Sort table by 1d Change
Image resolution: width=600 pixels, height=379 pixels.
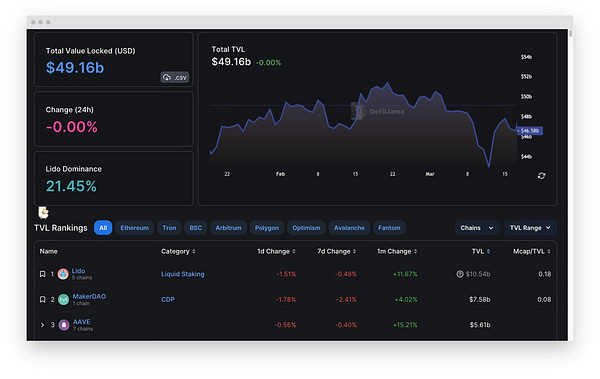(276, 251)
